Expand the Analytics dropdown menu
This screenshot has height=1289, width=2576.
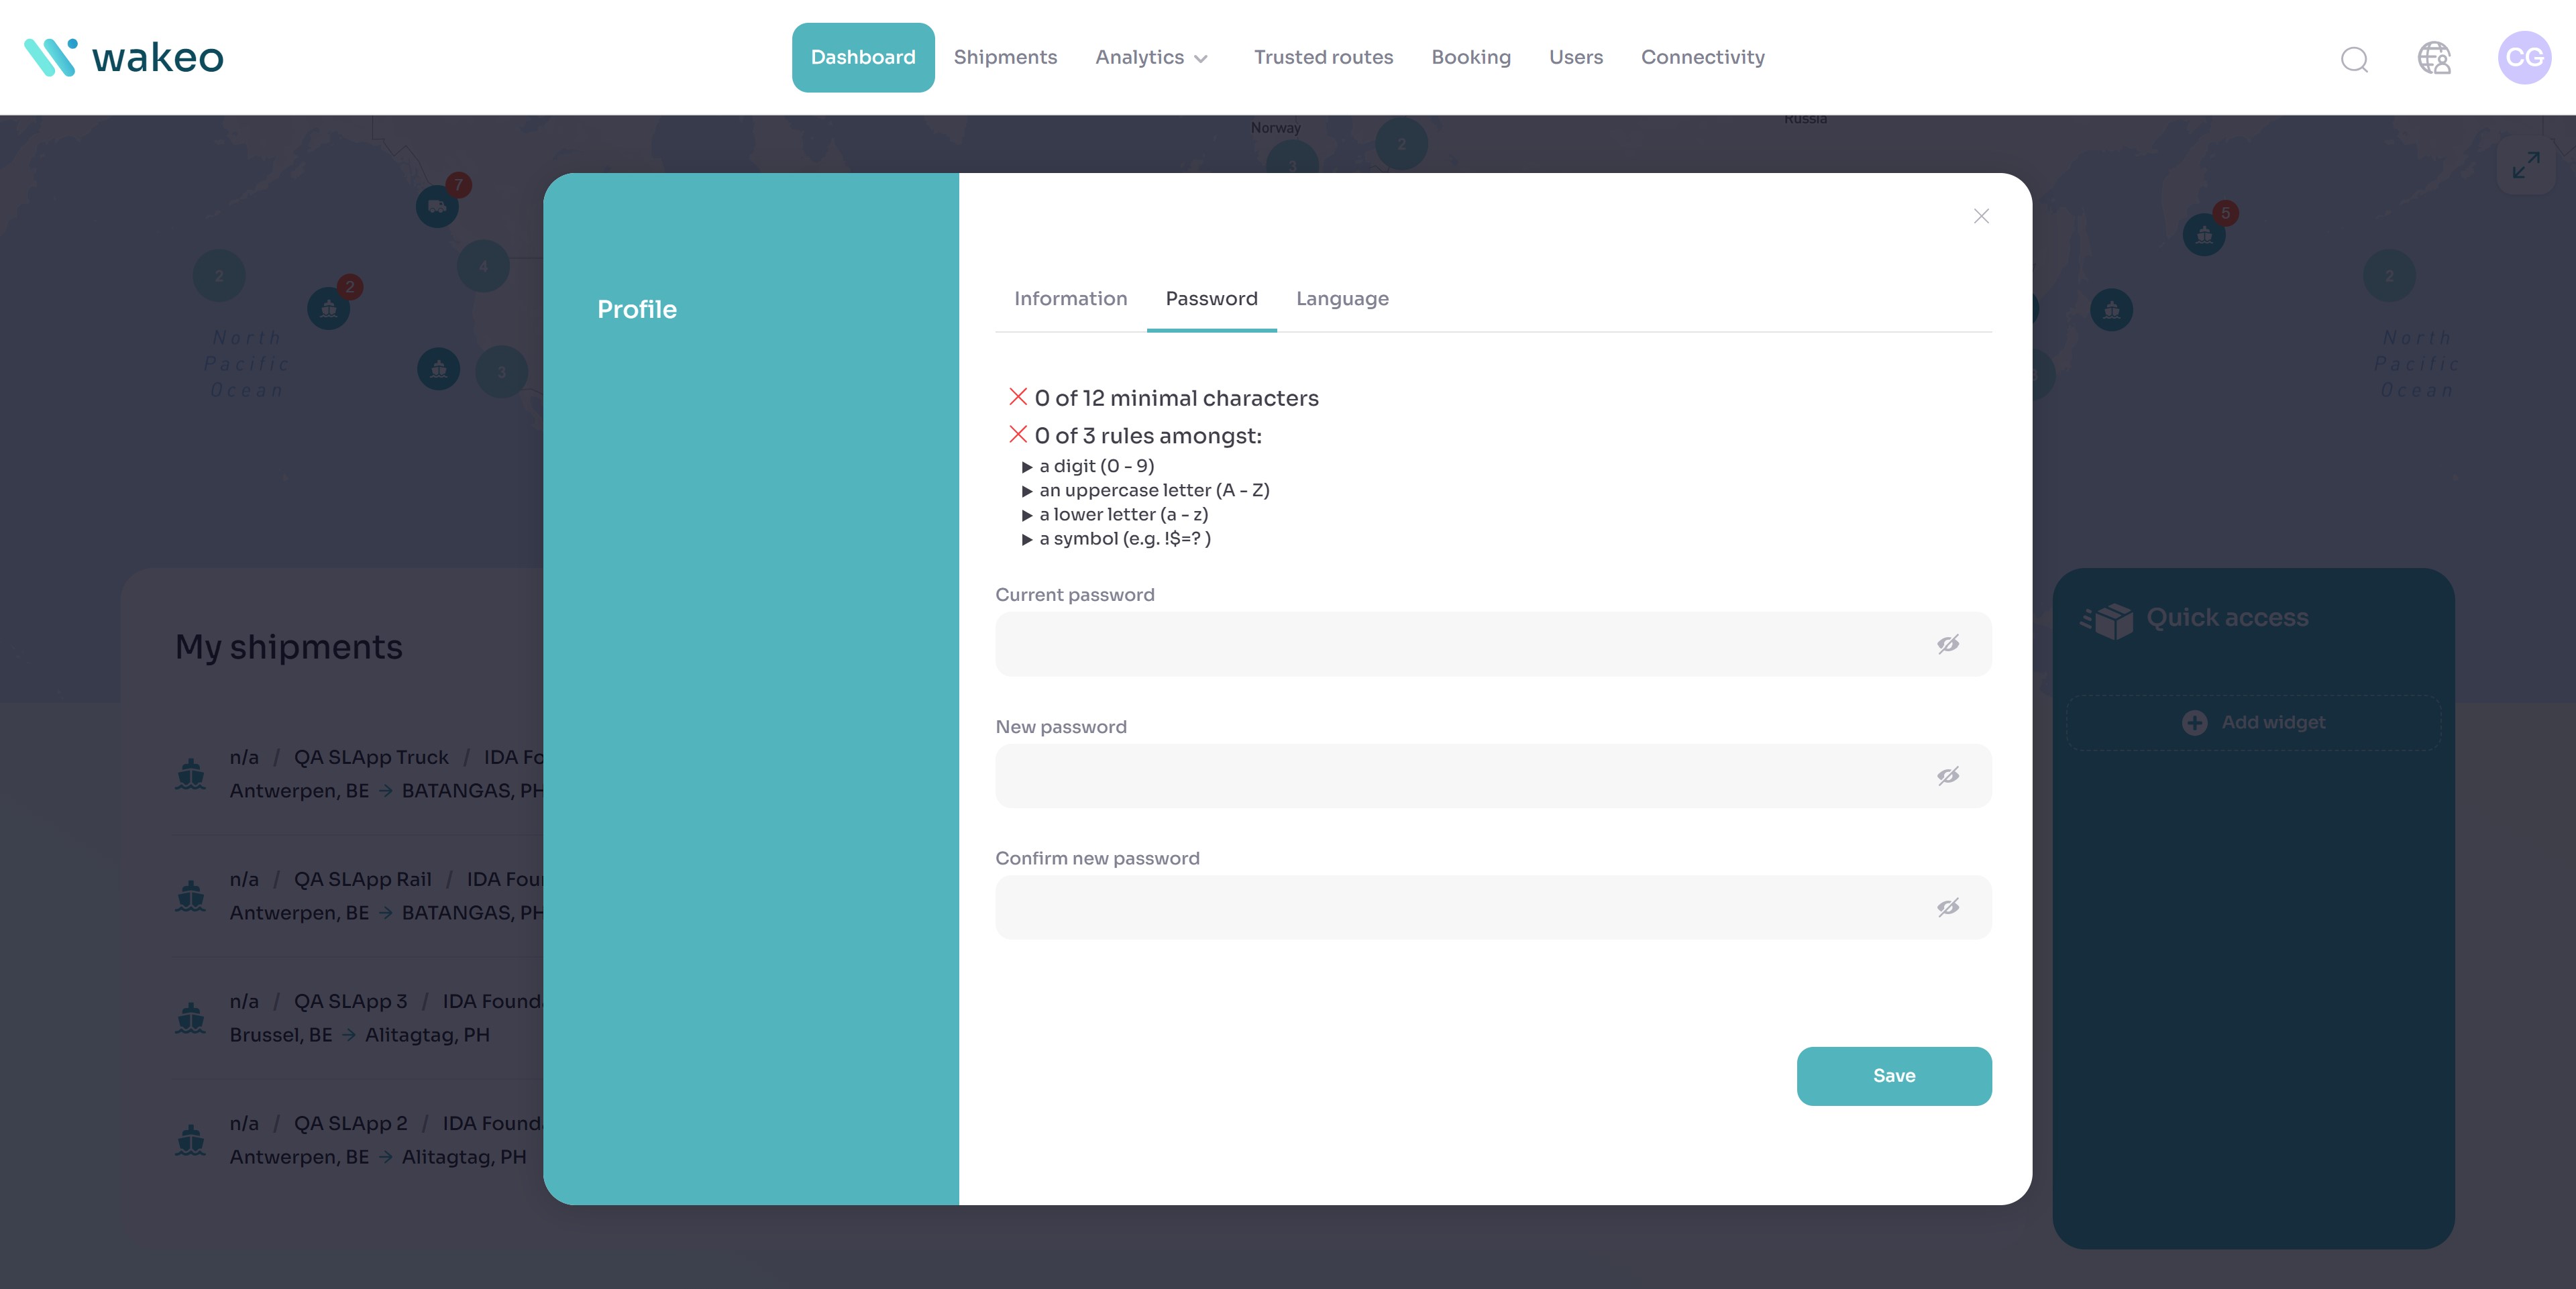1152,58
